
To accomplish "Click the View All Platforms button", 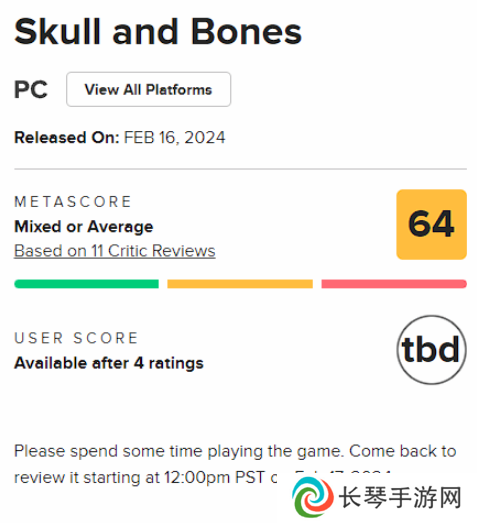I will point(148,89).
